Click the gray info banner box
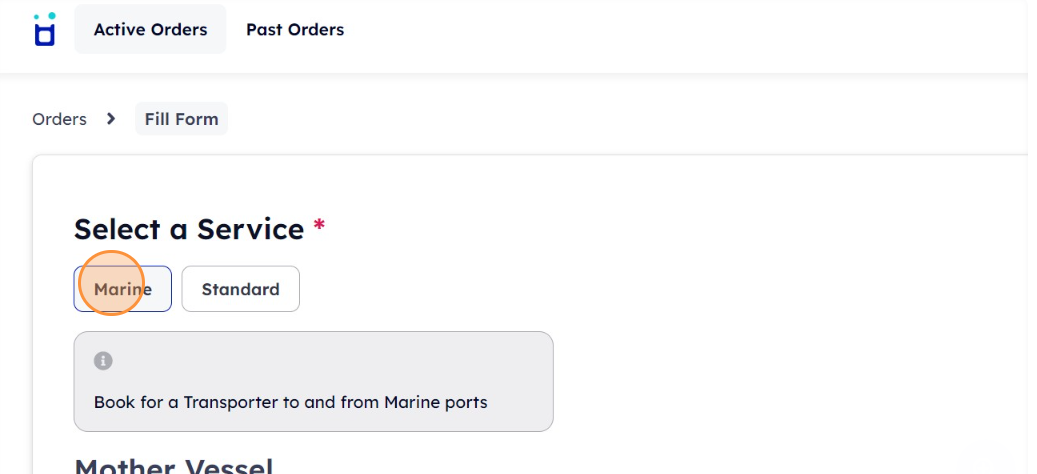Viewport: 1037px width, 474px height. coord(313,381)
